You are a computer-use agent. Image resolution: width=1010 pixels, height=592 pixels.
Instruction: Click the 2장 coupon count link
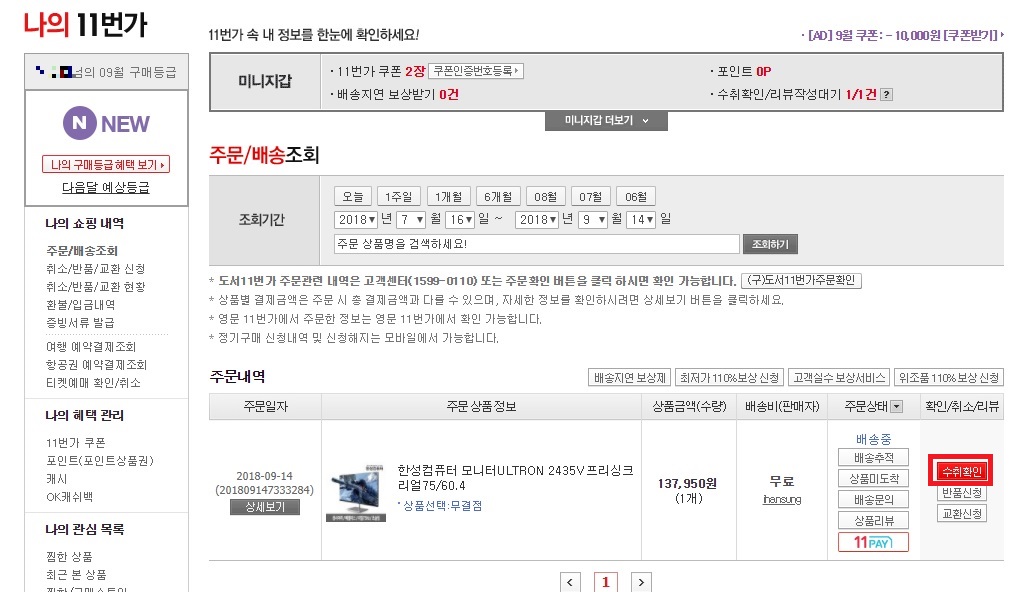coord(415,72)
